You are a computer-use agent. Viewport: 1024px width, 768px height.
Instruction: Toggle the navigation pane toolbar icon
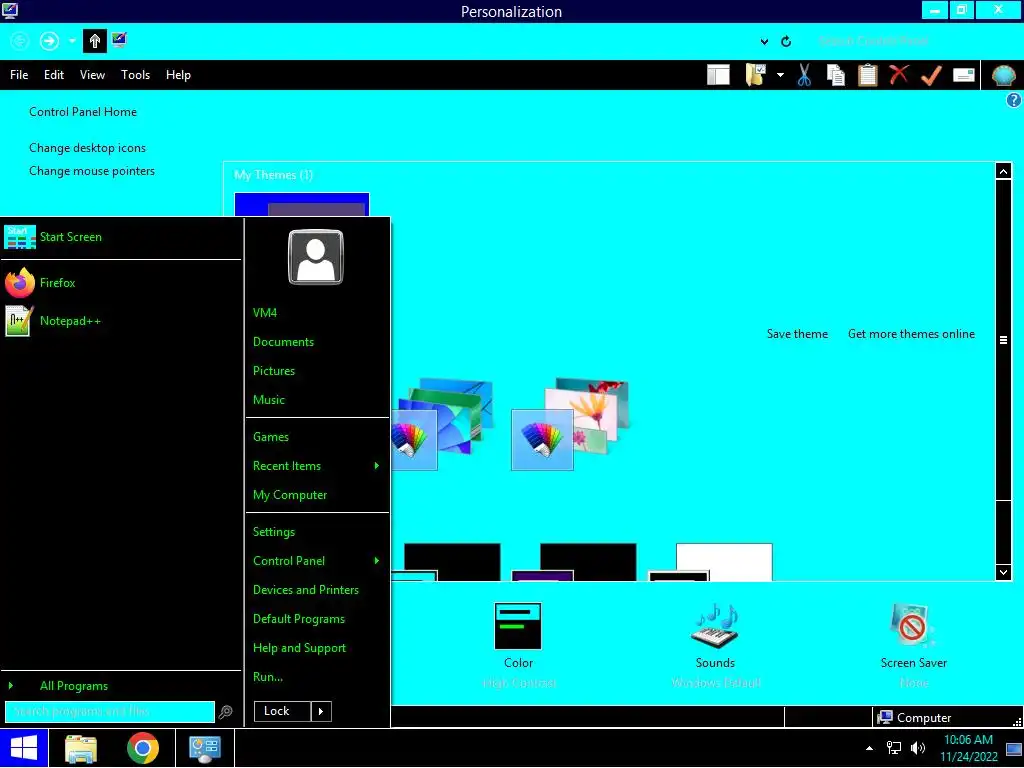coord(718,75)
